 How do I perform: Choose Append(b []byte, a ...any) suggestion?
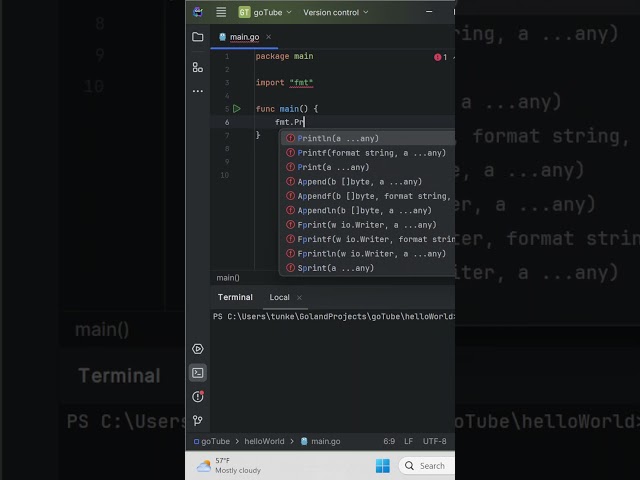click(x=368, y=182)
